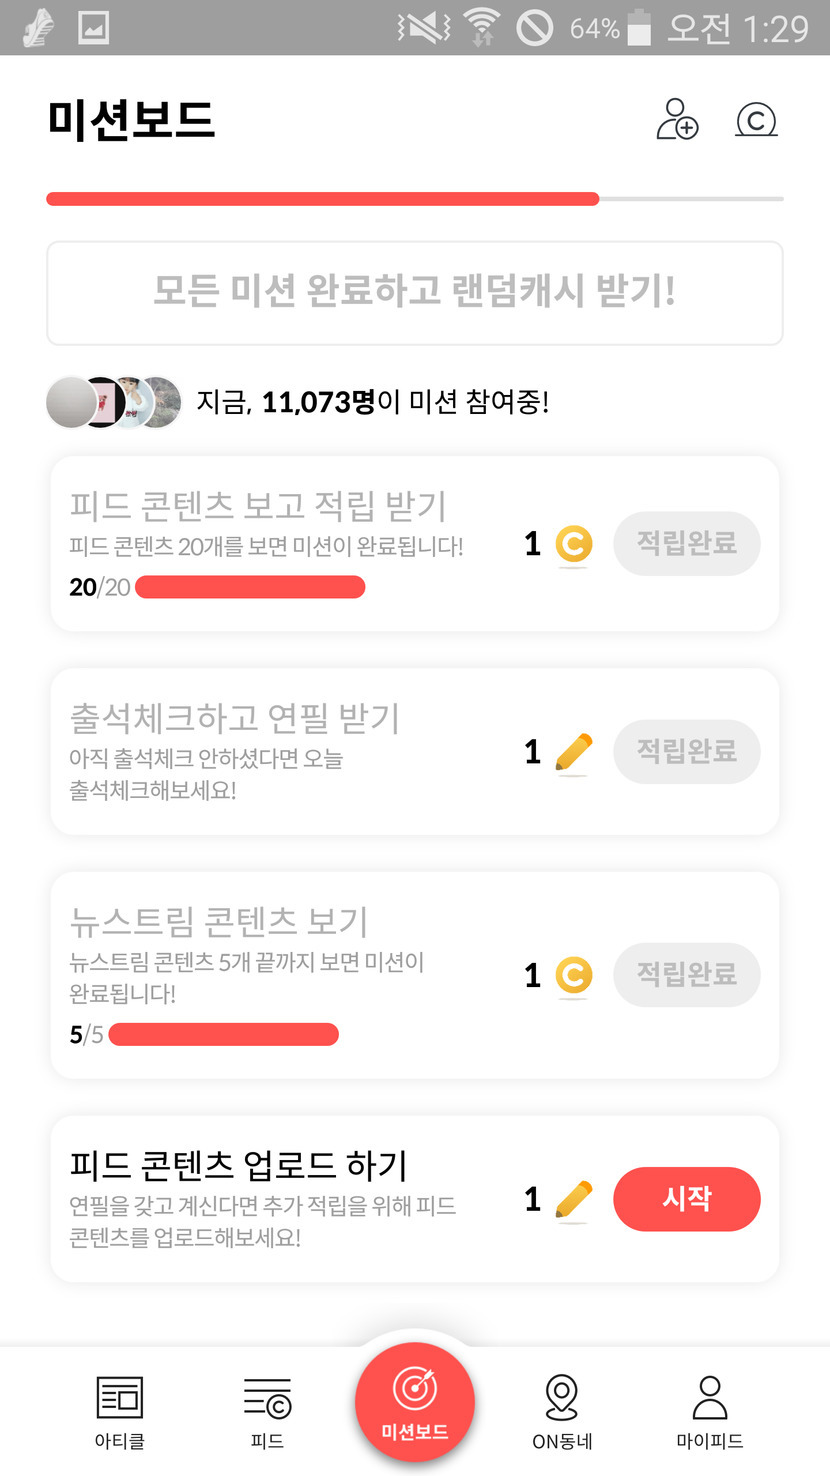Tap the participant profile avatars
Image resolution: width=830 pixels, height=1476 pixels.
pyautogui.click(x=114, y=402)
